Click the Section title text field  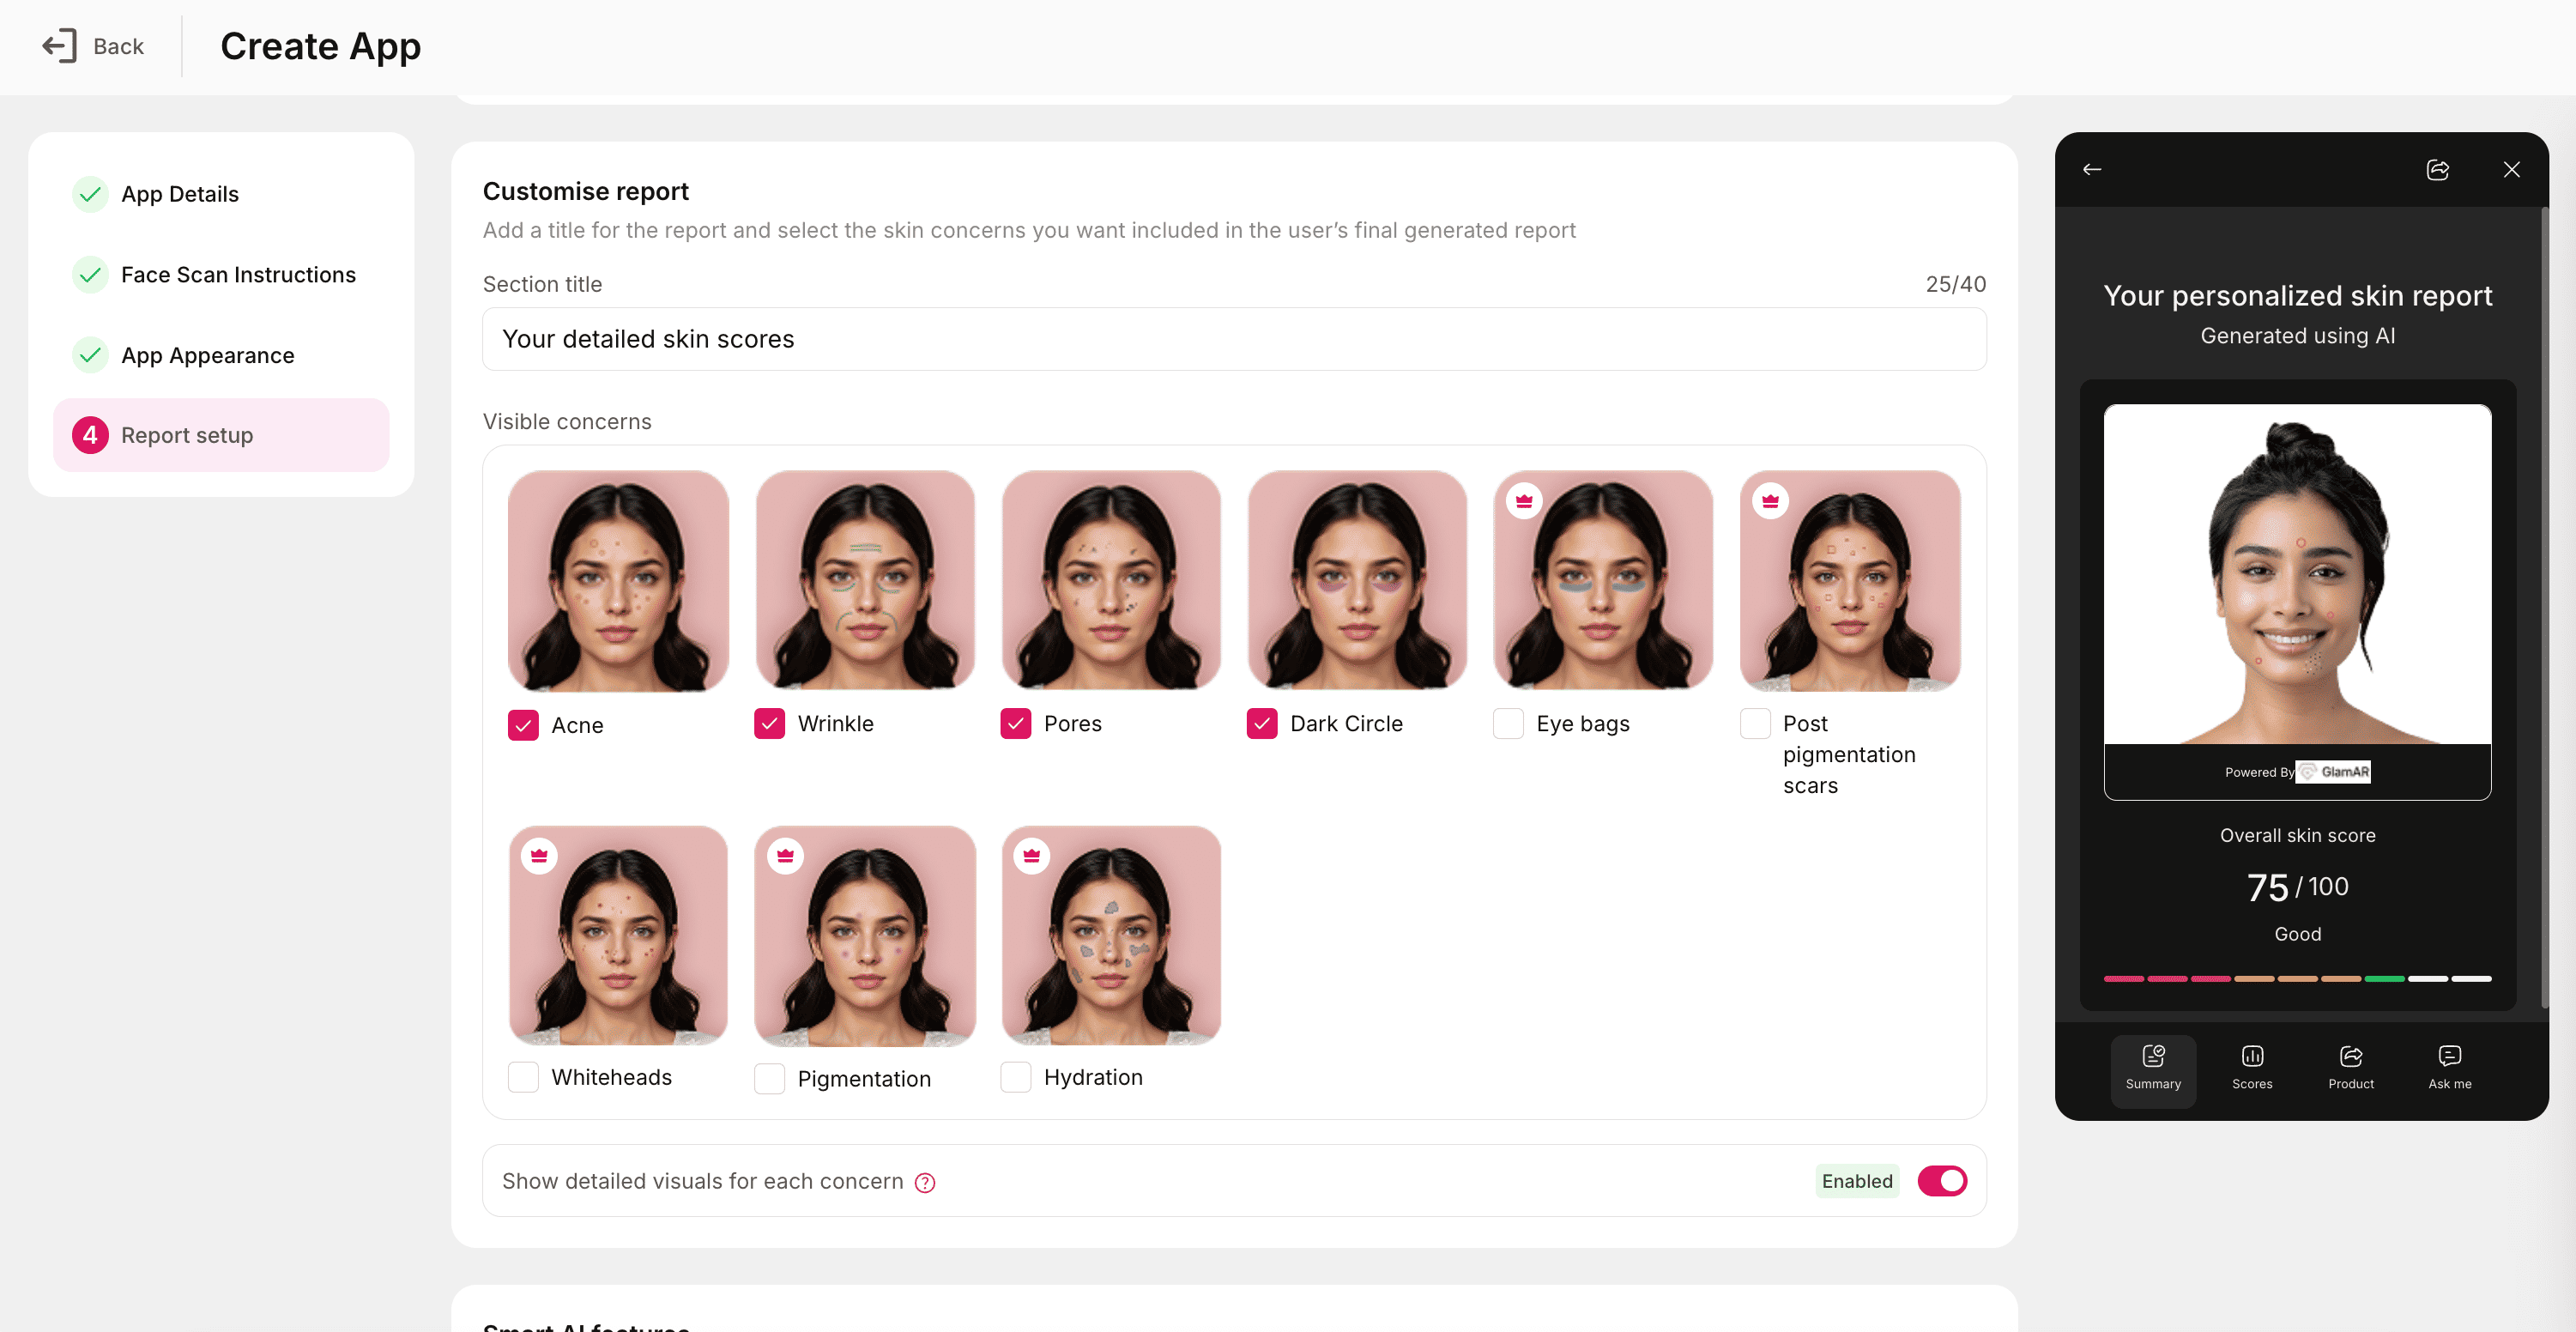[1233, 339]
